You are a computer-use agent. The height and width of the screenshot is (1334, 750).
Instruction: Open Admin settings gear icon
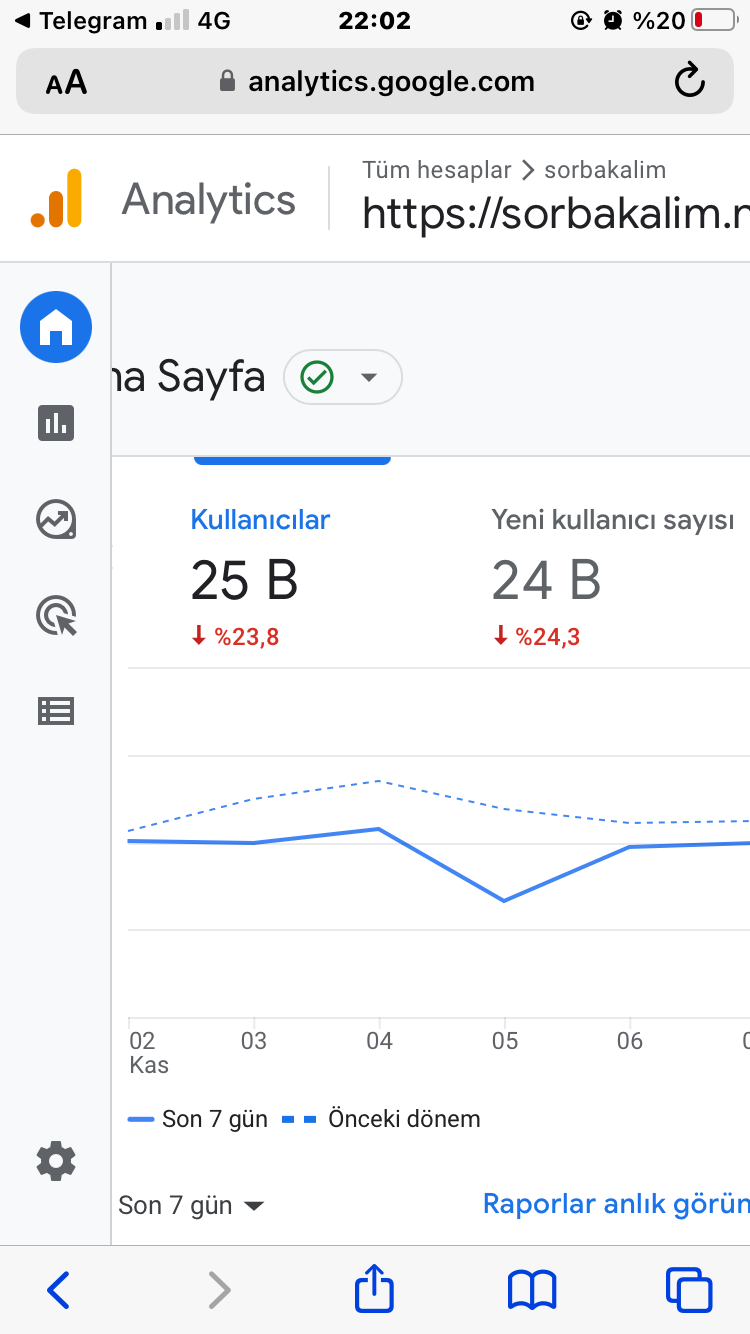[56, 1162]
